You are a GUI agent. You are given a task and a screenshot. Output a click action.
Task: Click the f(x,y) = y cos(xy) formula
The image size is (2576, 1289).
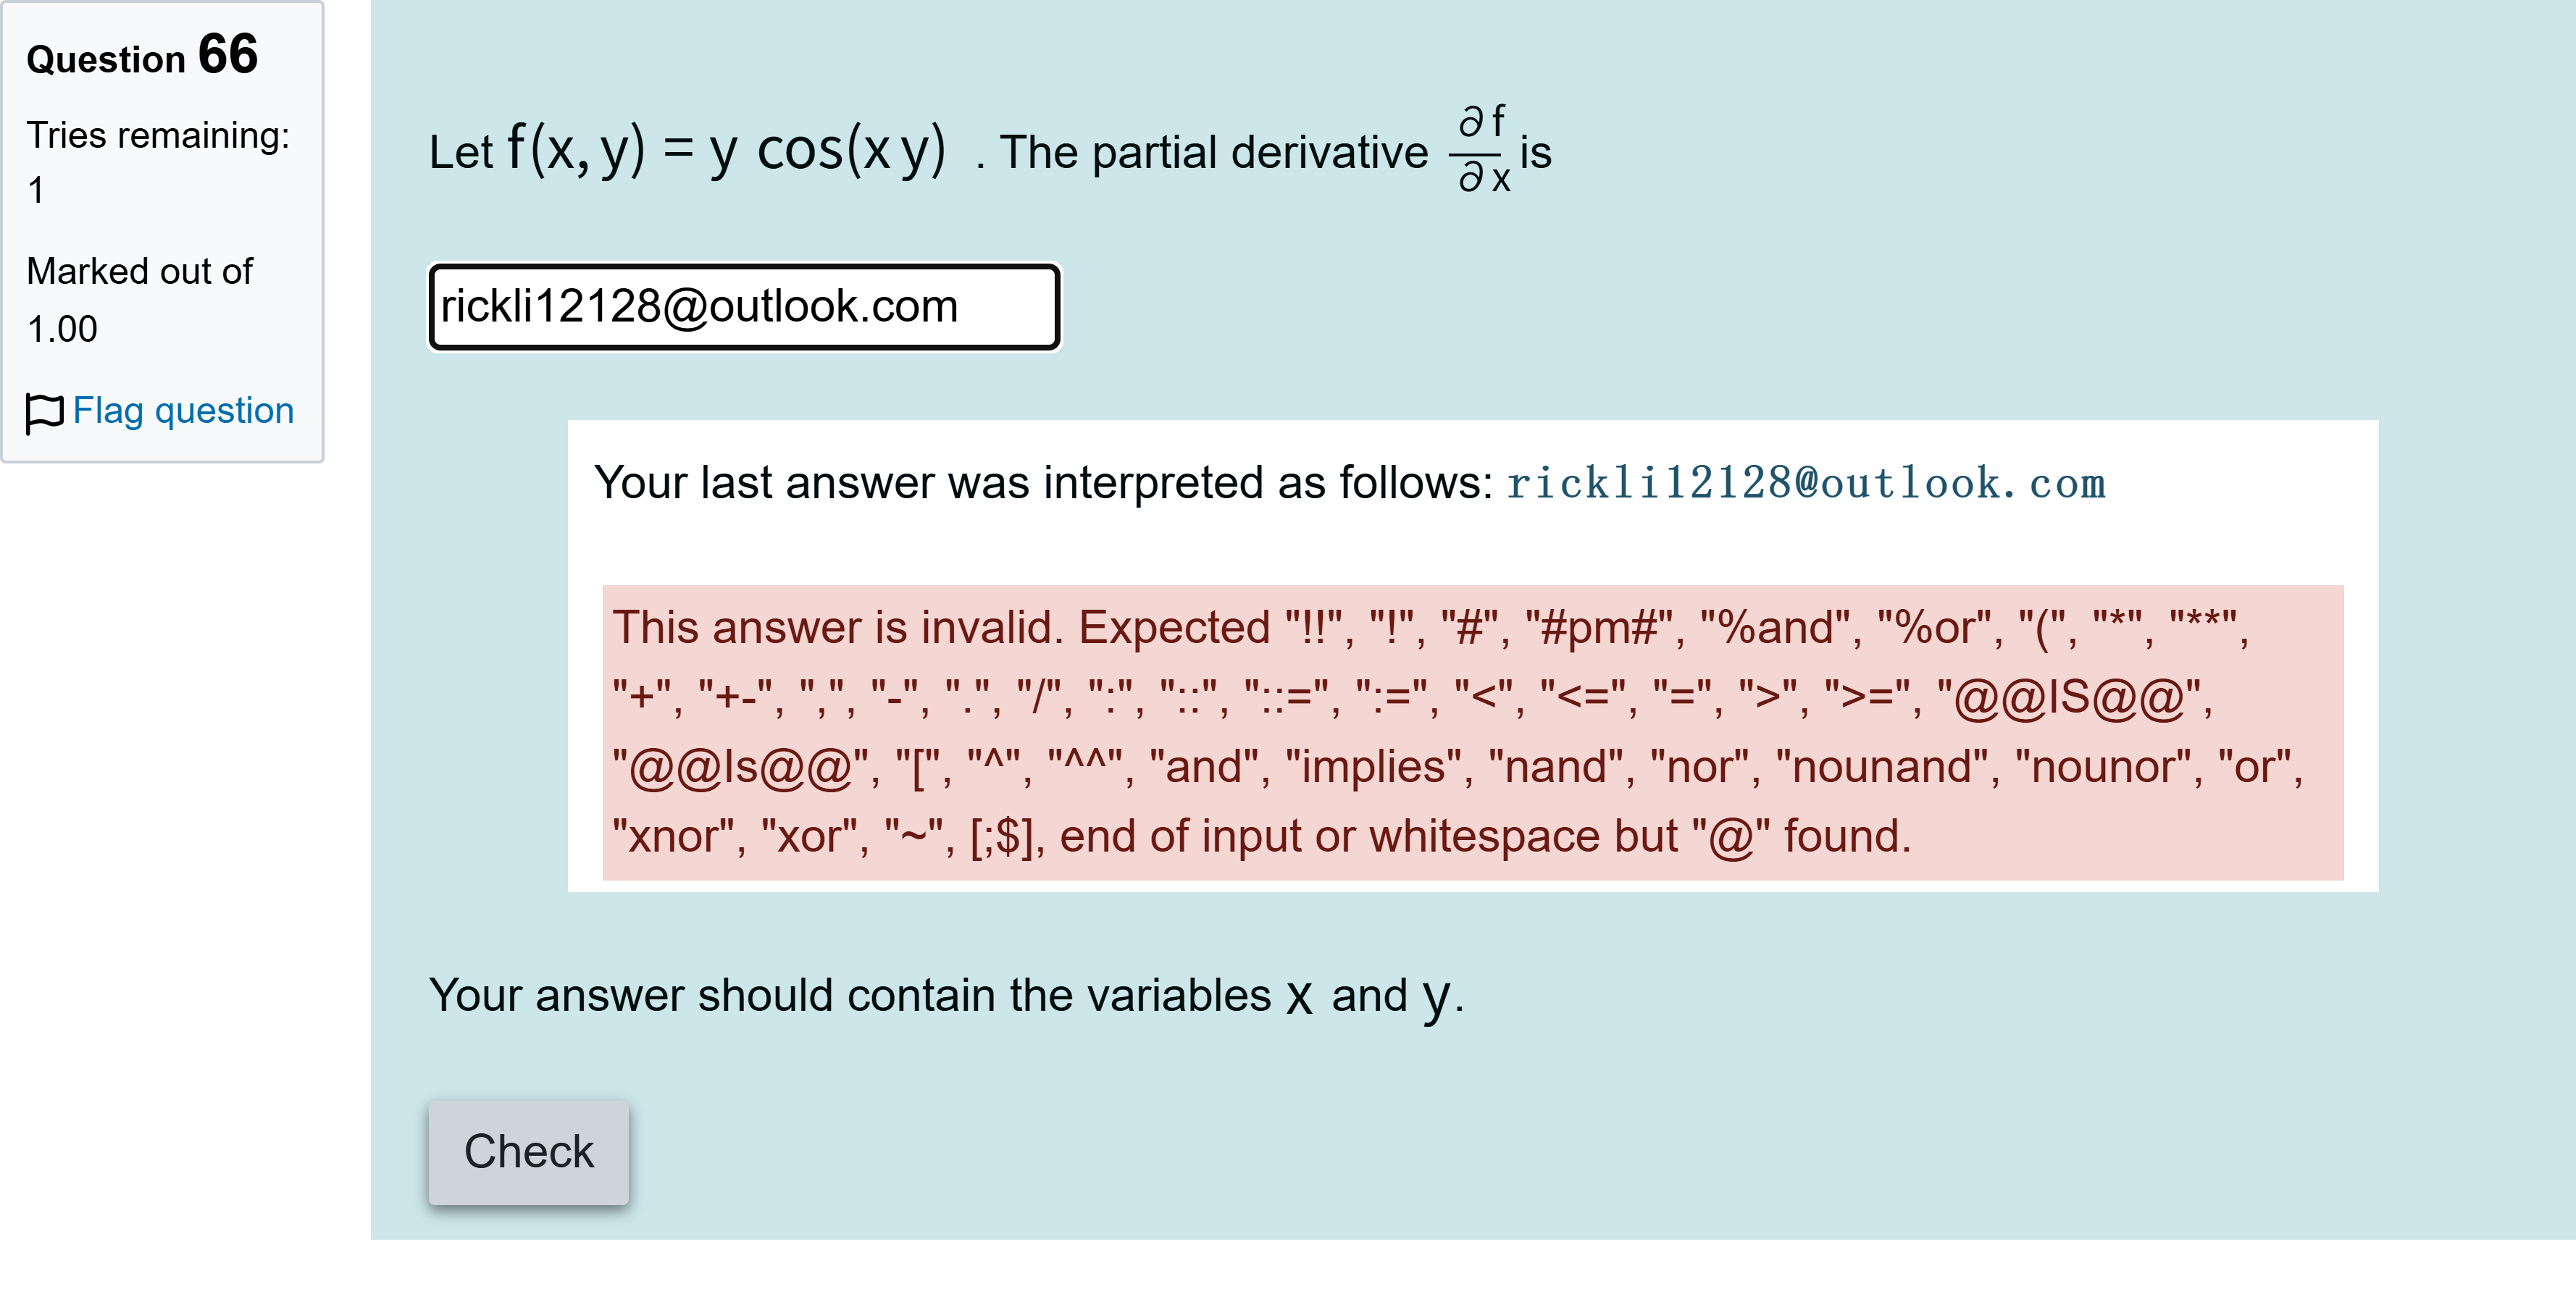[x=726, y=150]
